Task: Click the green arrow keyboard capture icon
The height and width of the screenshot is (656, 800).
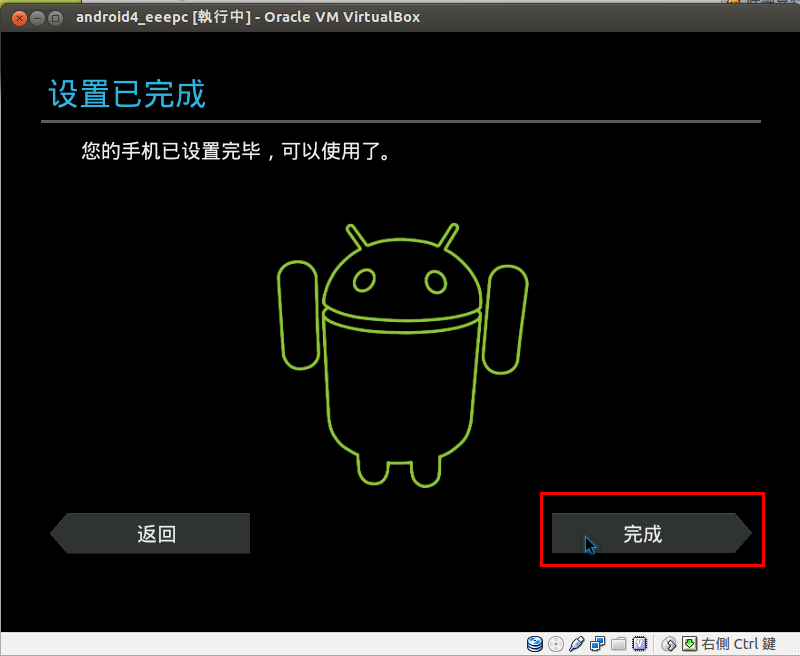Action: [x=689, y=643]
